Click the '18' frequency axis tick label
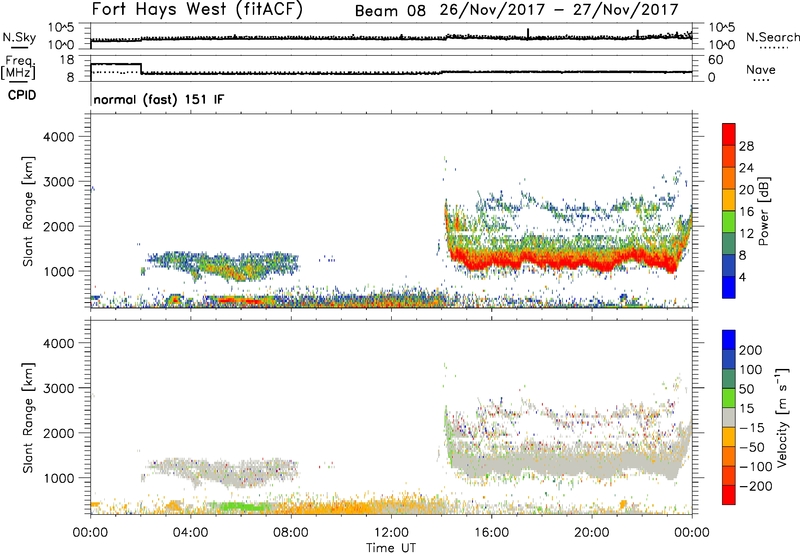800x554 pixels. tap(67, 60)
